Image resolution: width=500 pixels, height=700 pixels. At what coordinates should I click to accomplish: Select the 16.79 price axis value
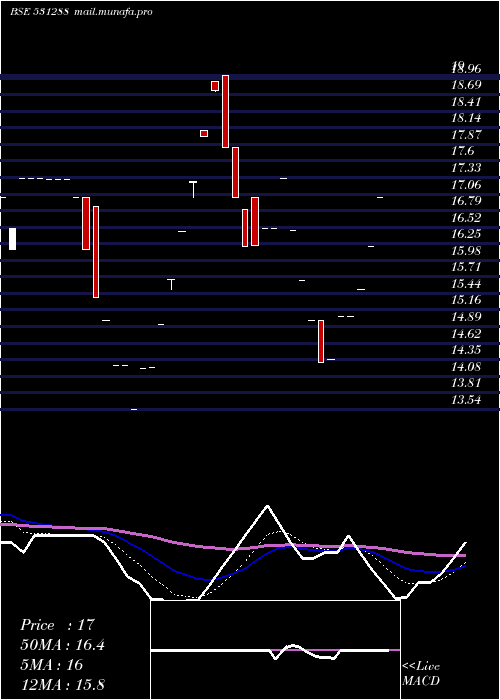467,201
